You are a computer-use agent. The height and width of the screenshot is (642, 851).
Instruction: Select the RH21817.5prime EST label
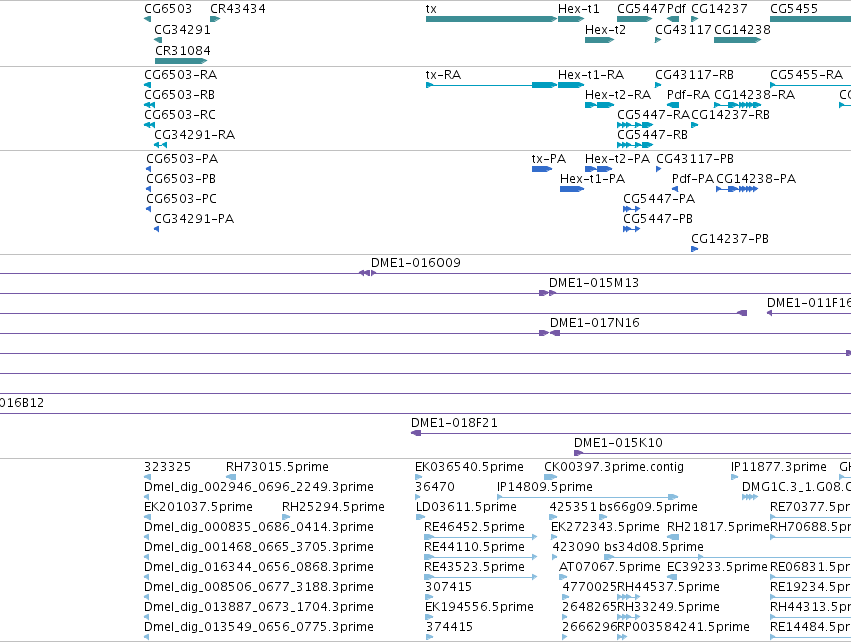click(x=718, y=527)
